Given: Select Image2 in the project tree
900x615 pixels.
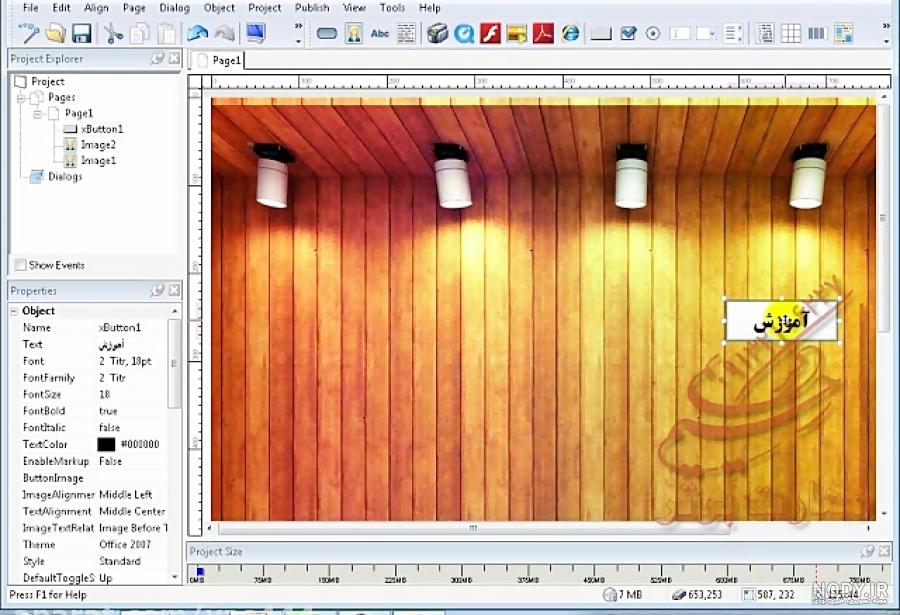Looking at the screenshot, I should point(98,145).
